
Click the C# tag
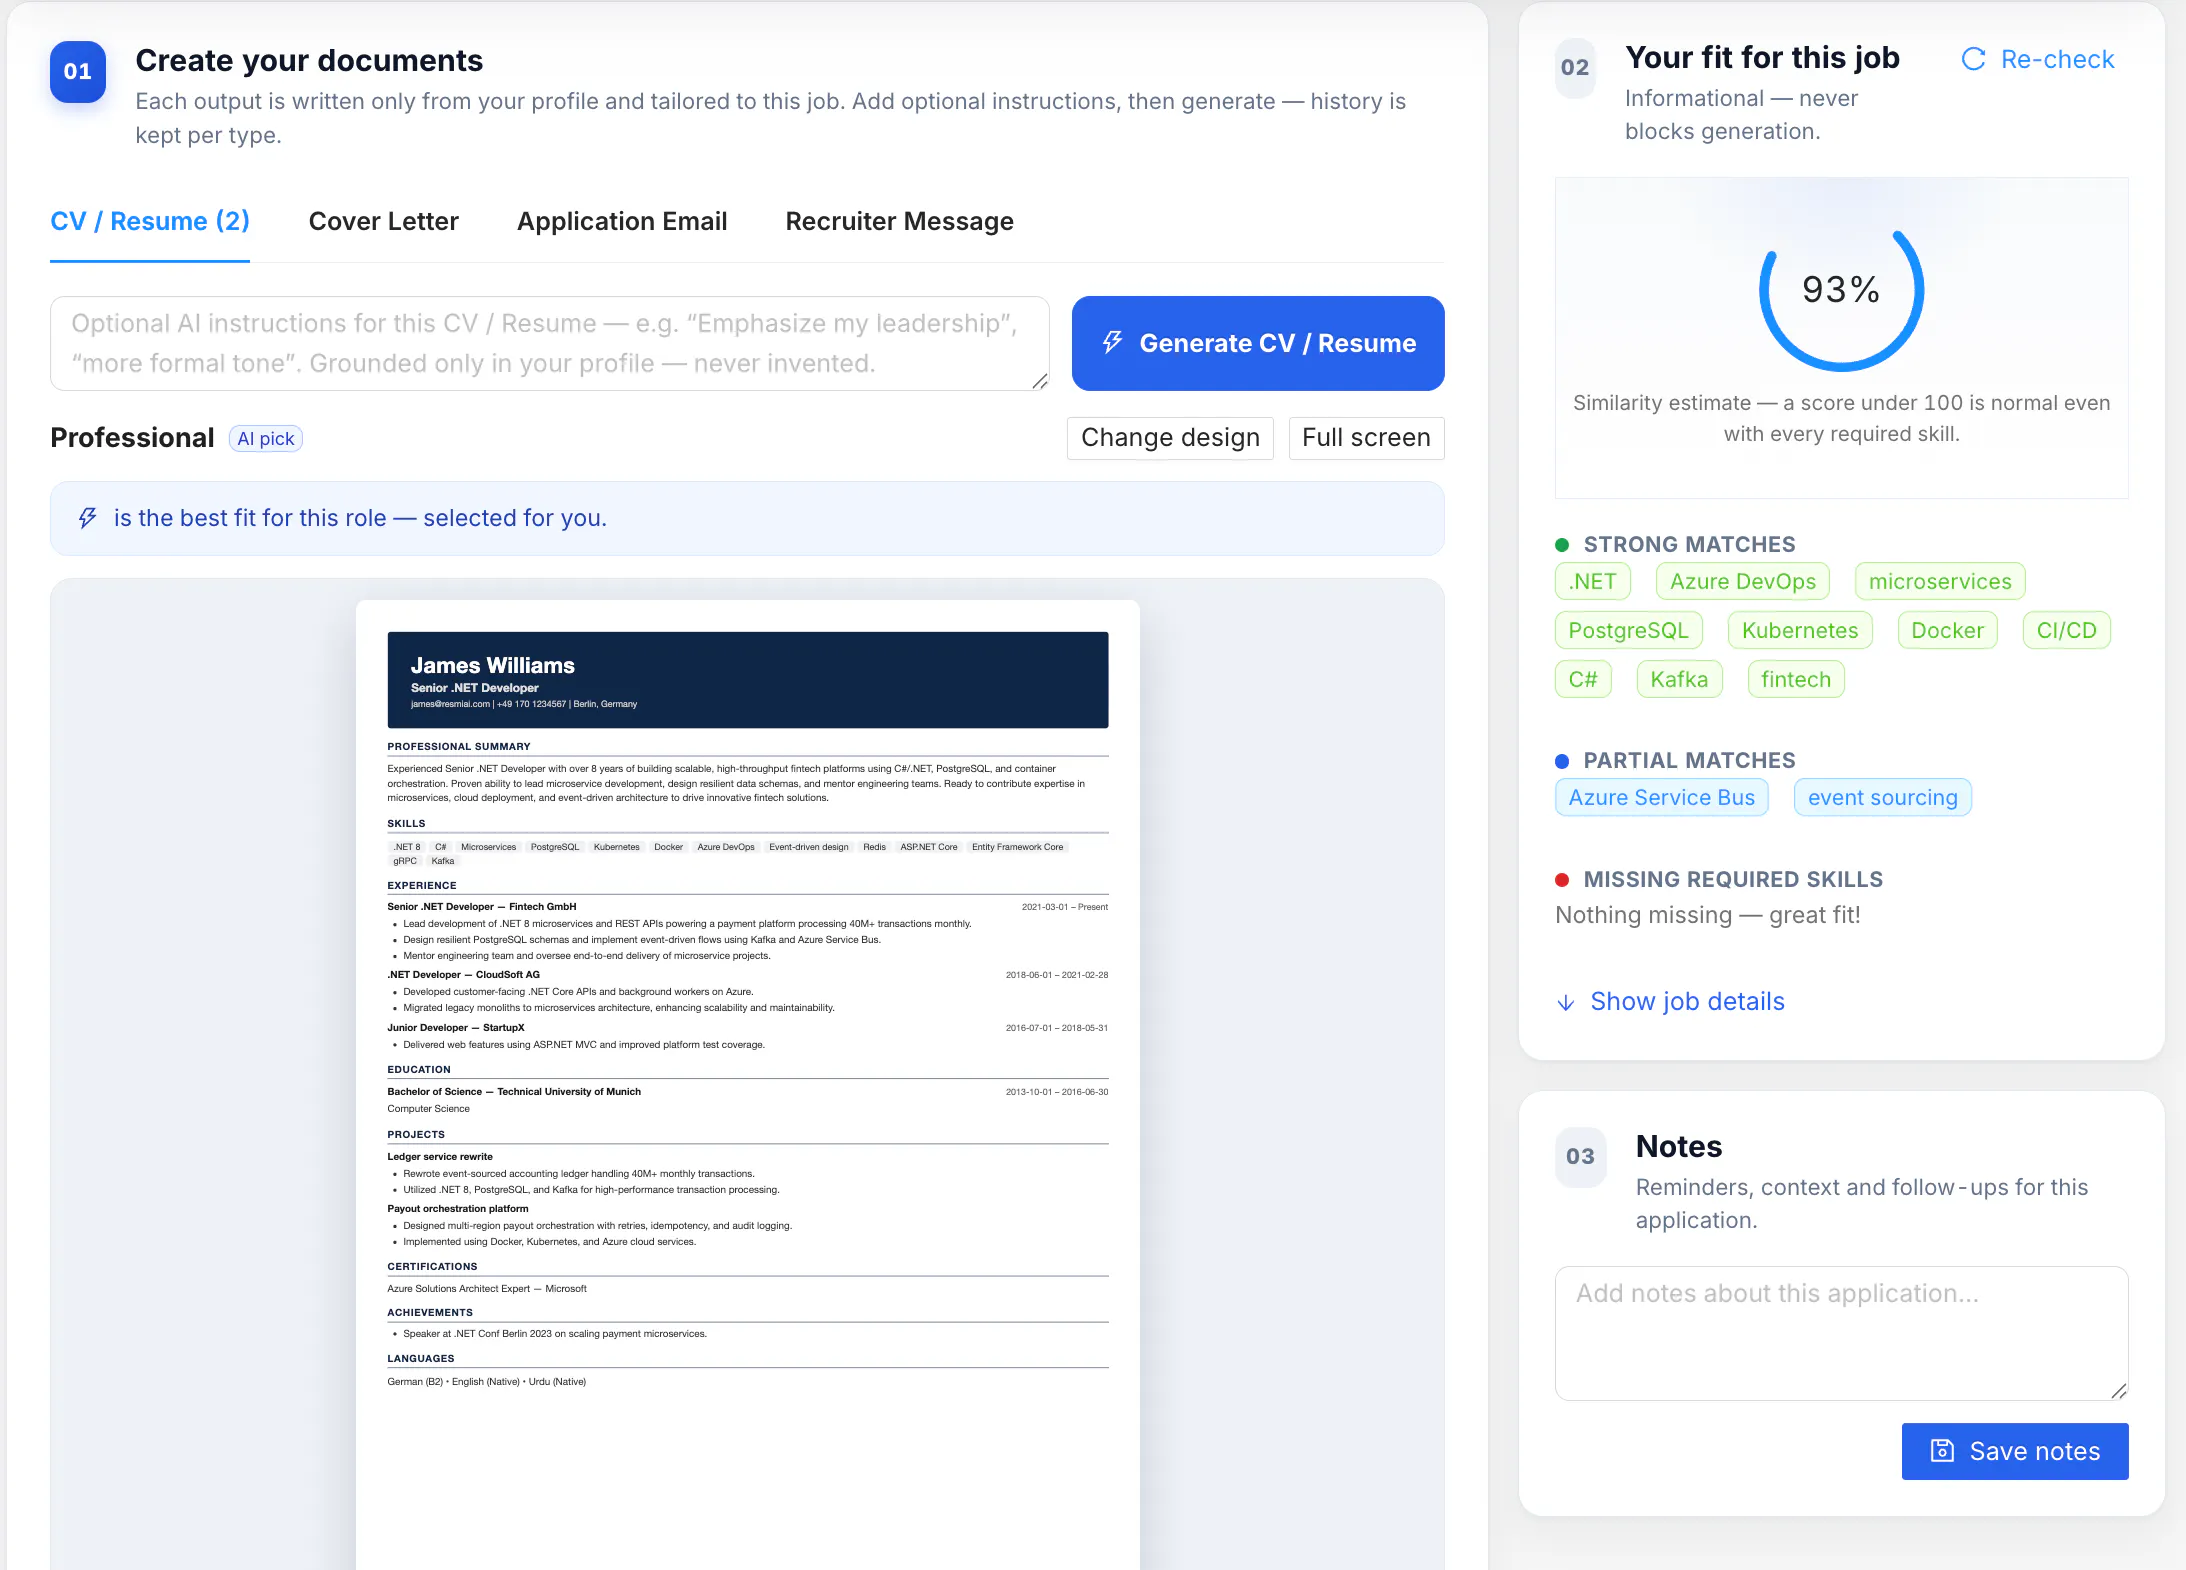[x=1583, y=679]
